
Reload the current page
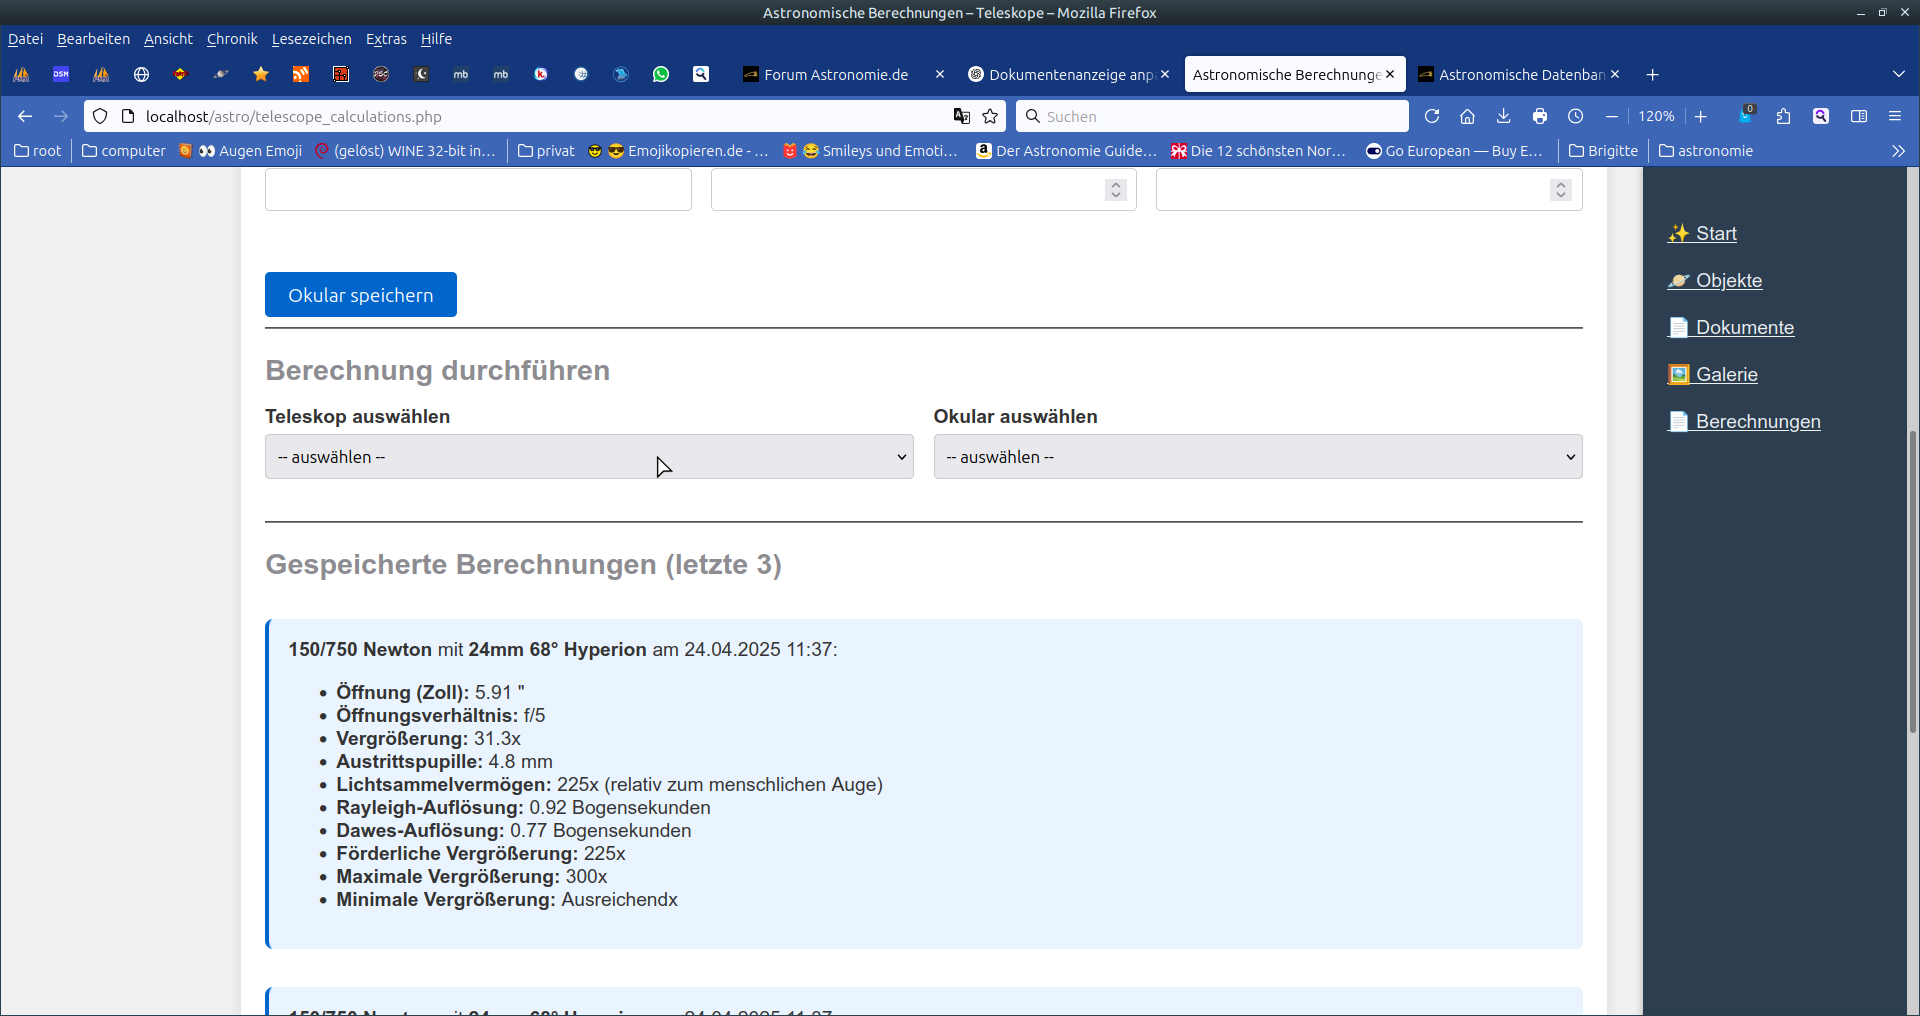click(1432, 116)
